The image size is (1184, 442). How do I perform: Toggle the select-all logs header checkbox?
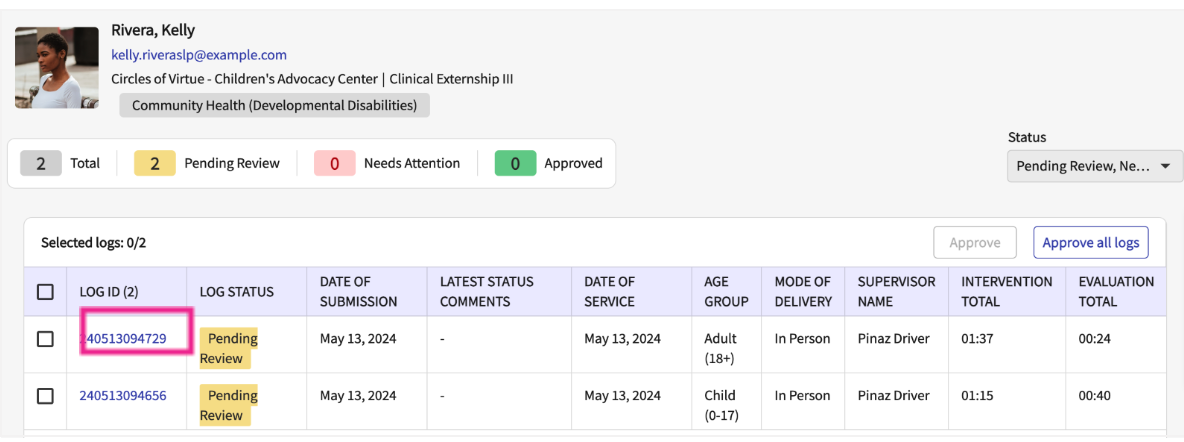coord(45,292)
